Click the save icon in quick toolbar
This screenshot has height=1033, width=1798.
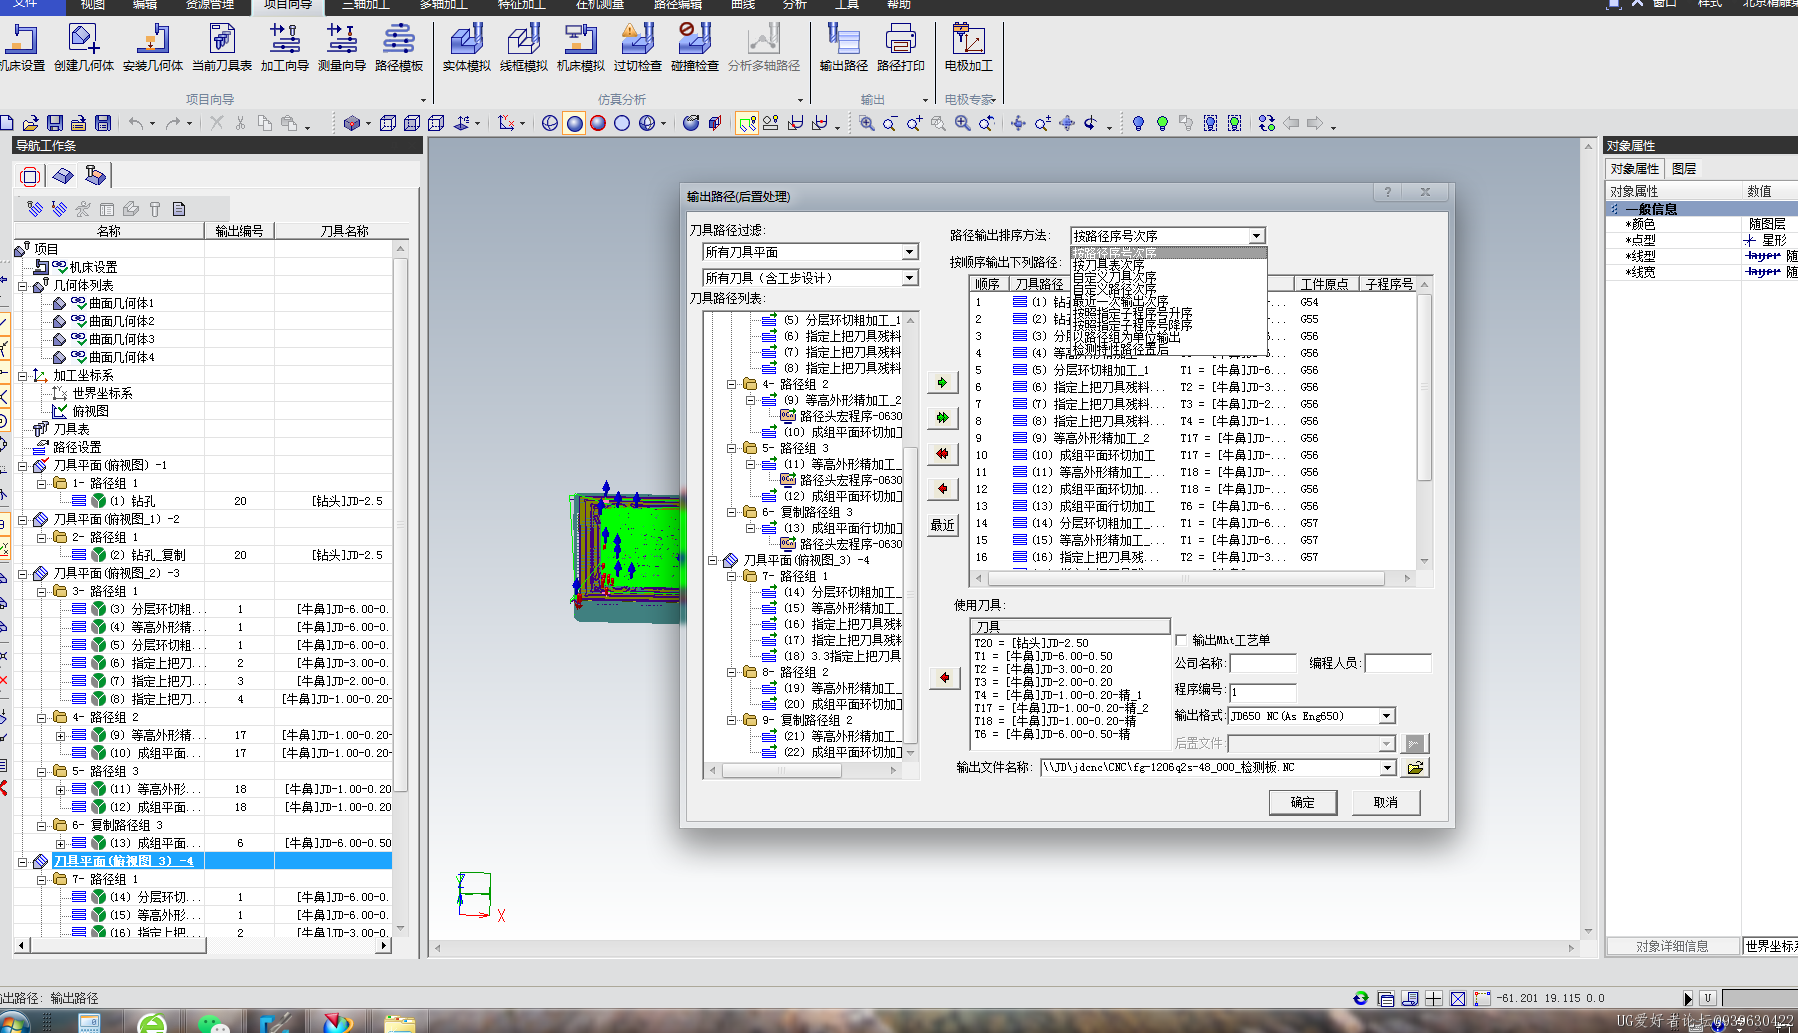pos(55,123)
